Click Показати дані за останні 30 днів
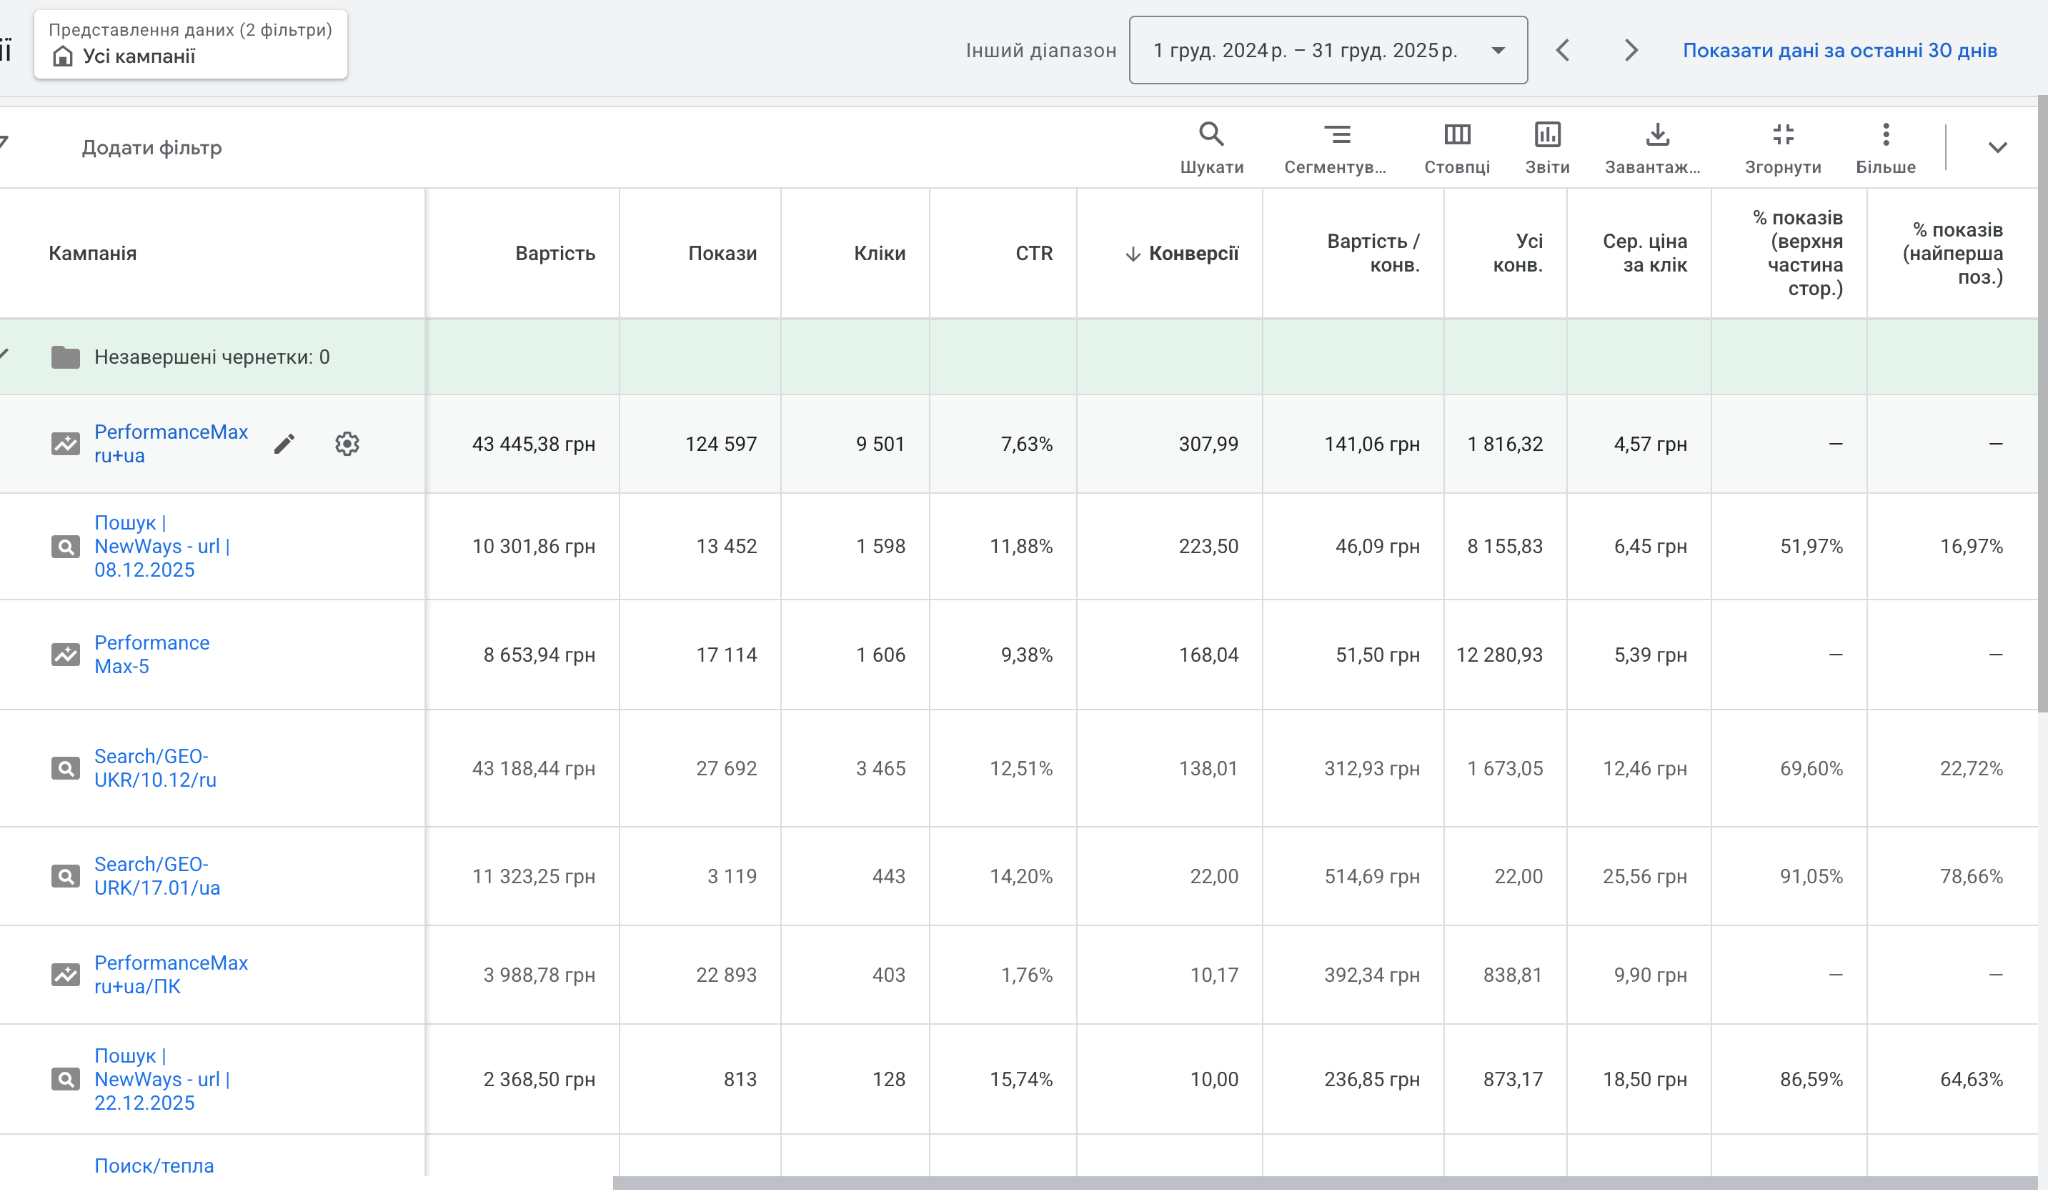Image resolution: width=2048 pixels, height=1190 pixels. click(1839, 50)
